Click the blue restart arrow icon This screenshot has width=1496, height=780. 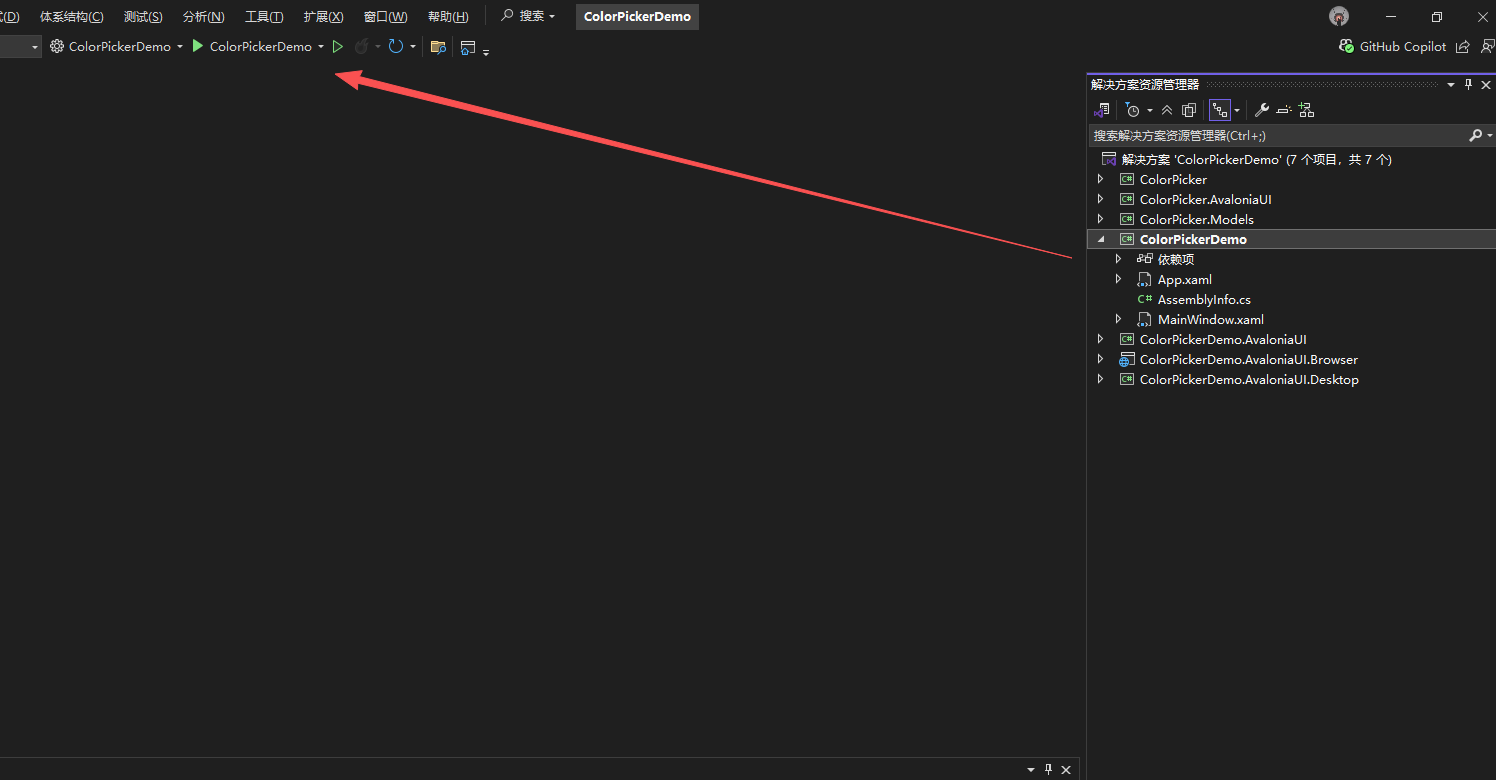(396, 46)
